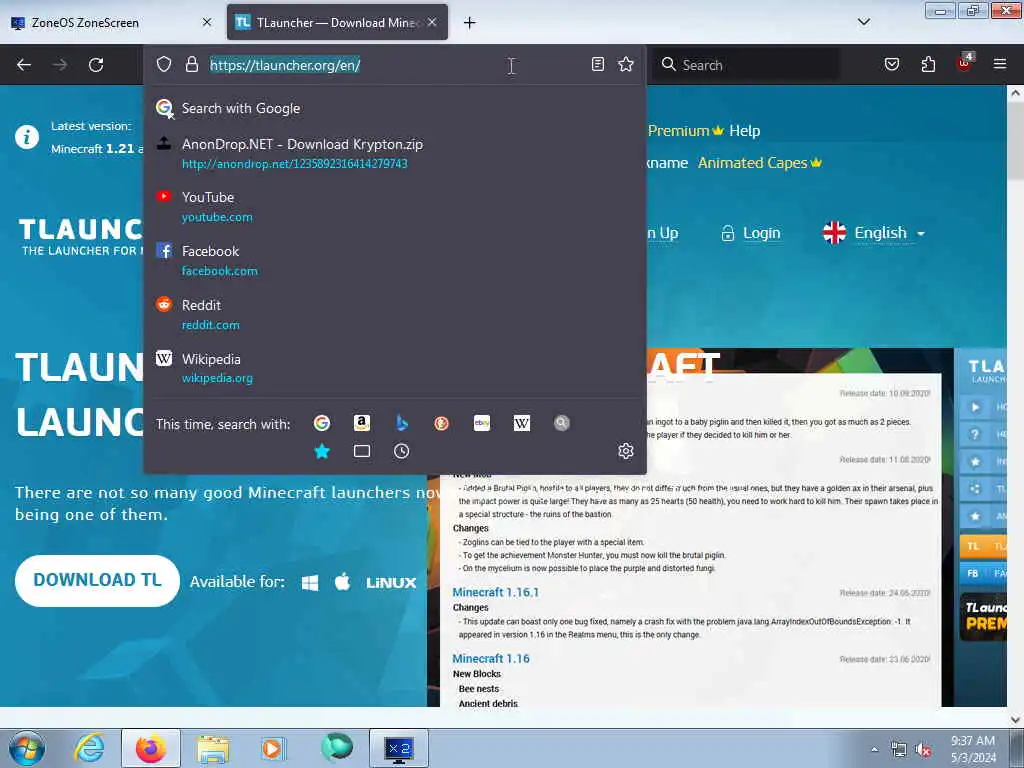Search this time with DuckDuckGo icon
This screenshot has width=1024, height=768.
[x=441, y=423]
